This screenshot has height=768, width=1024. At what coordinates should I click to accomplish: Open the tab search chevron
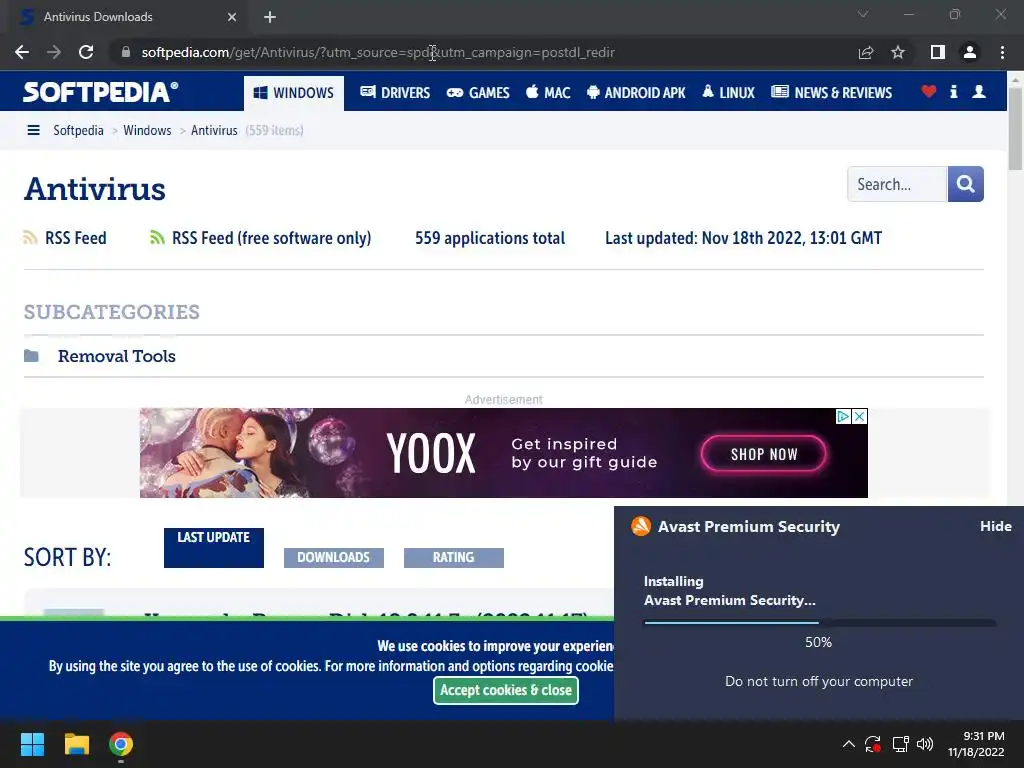tap(863, 14)
